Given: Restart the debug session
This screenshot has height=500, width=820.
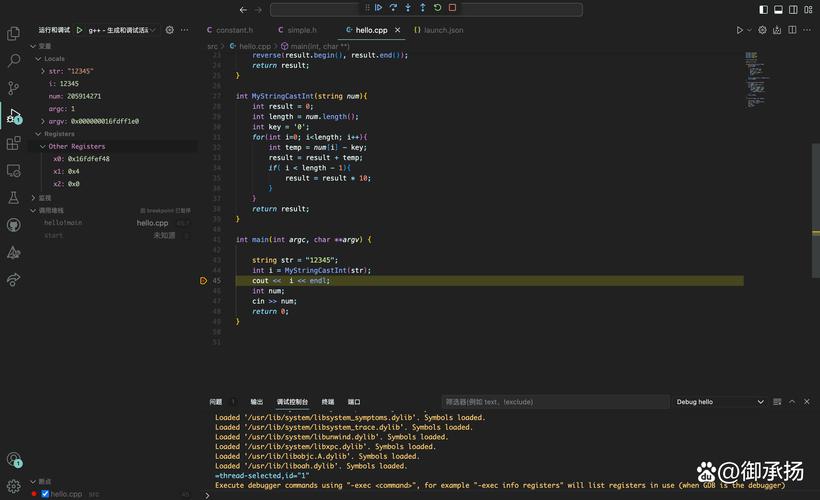Looking at the screenshot, I should (437, 8).
